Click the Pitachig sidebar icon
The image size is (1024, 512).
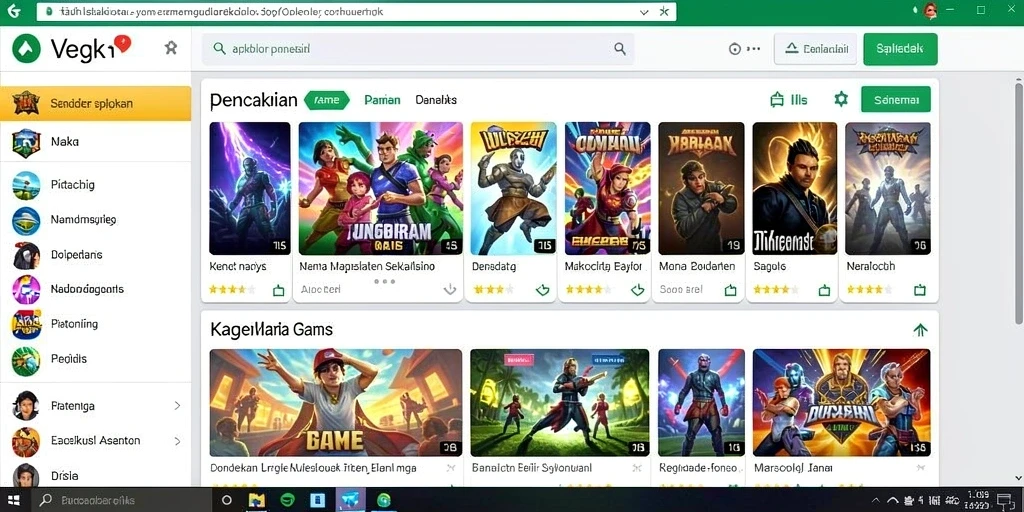pos(26,185)
